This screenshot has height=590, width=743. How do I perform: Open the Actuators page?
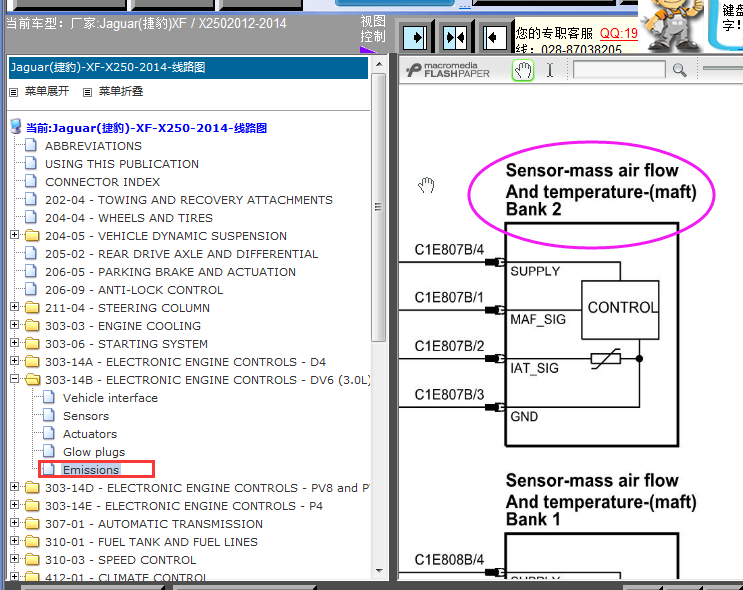[90, 434]
